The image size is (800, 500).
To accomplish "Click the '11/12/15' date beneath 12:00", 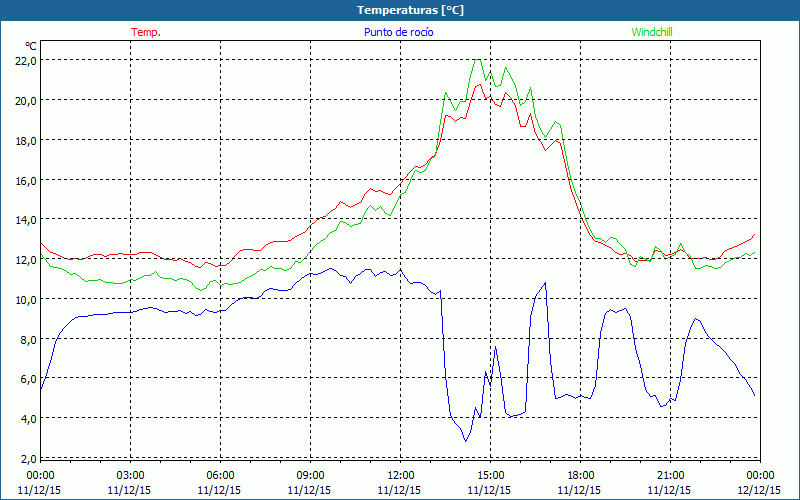I will (399, 490).
